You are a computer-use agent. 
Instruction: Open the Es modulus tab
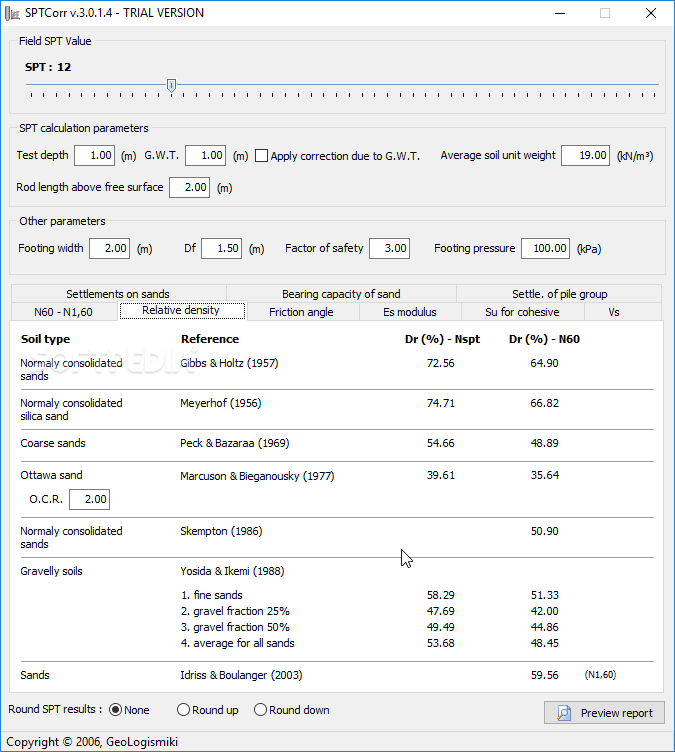click(x=410, y=312)
